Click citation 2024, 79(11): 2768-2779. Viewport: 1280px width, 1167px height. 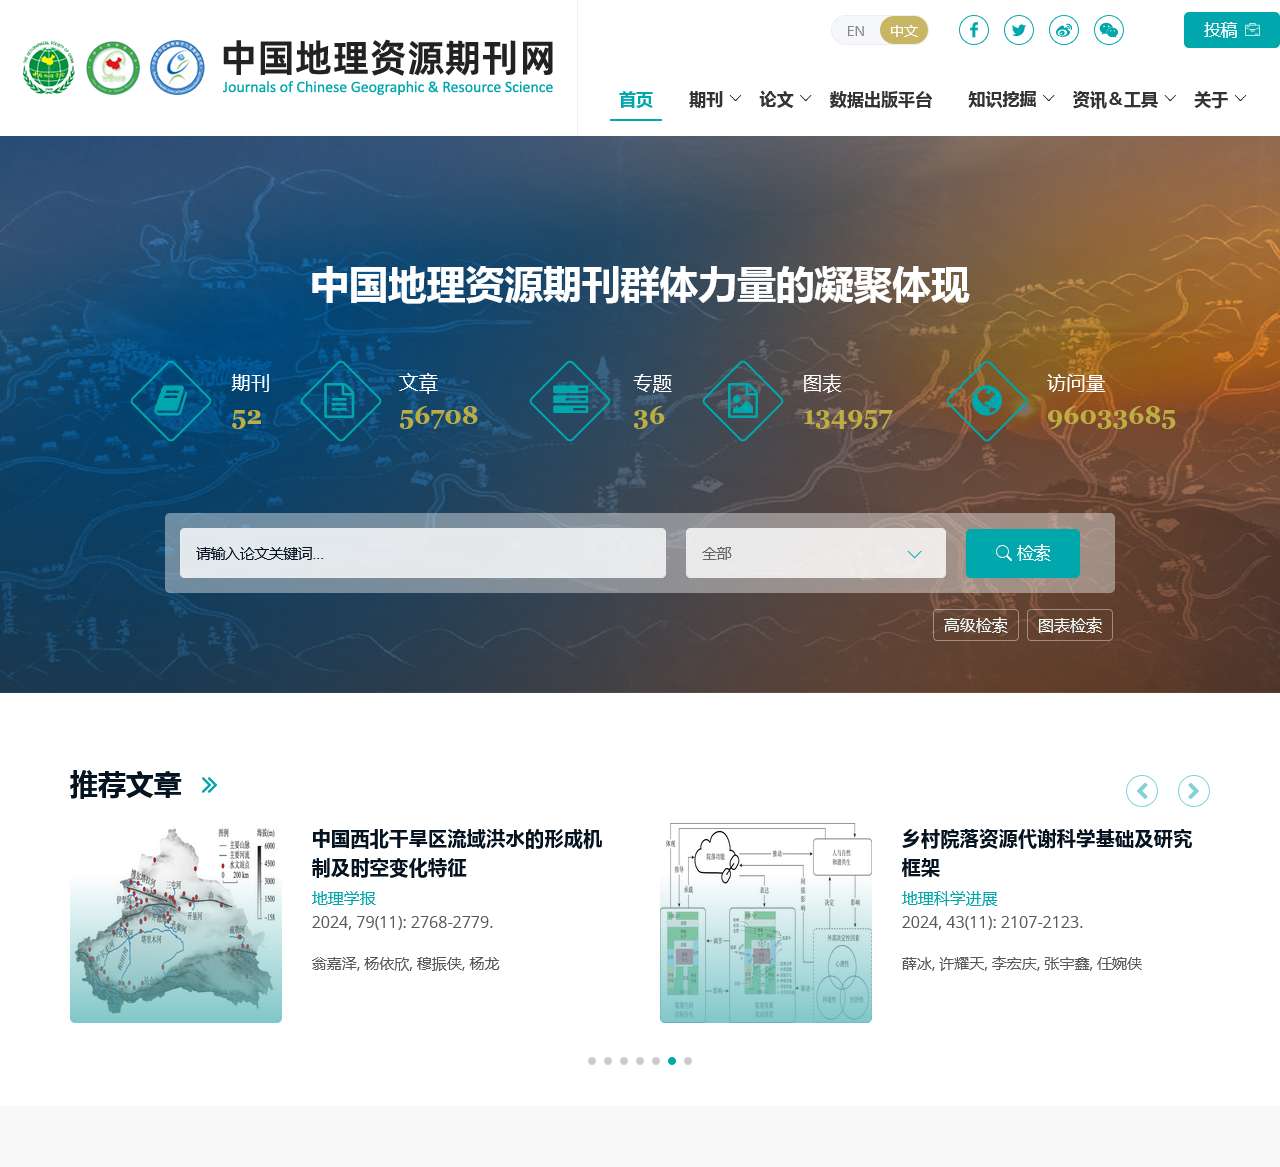pyautogui.click(x=403, y=922)
